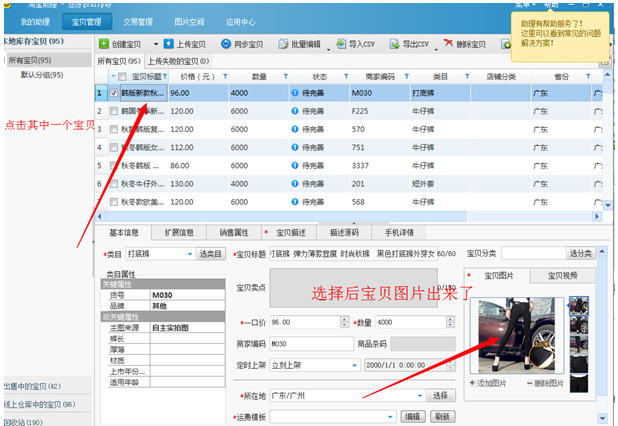
Task: Click the 一口价 spinner arrows
Action: click(x=344, y=322)
